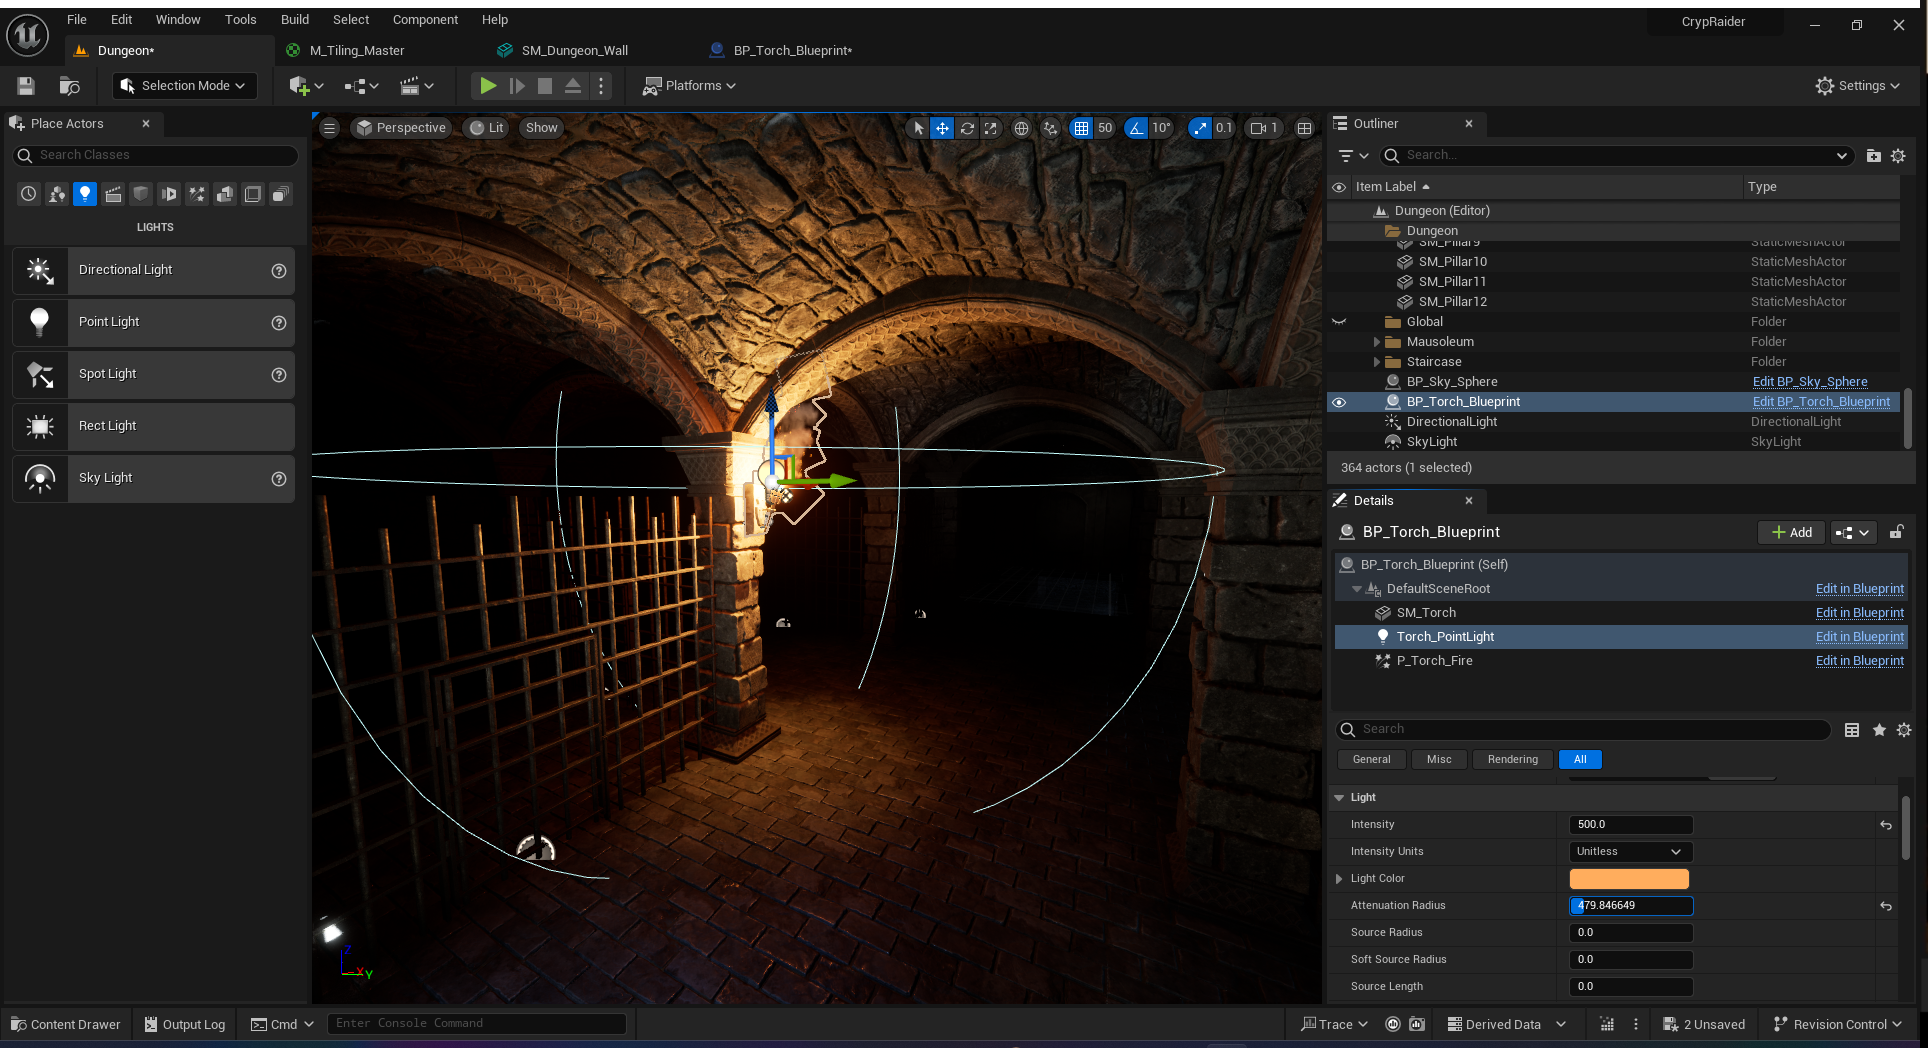The height and width of the screenshot is (1048, 1928).
Task: Open the Browse to Content icon in the toolbar
Action: 69,86
